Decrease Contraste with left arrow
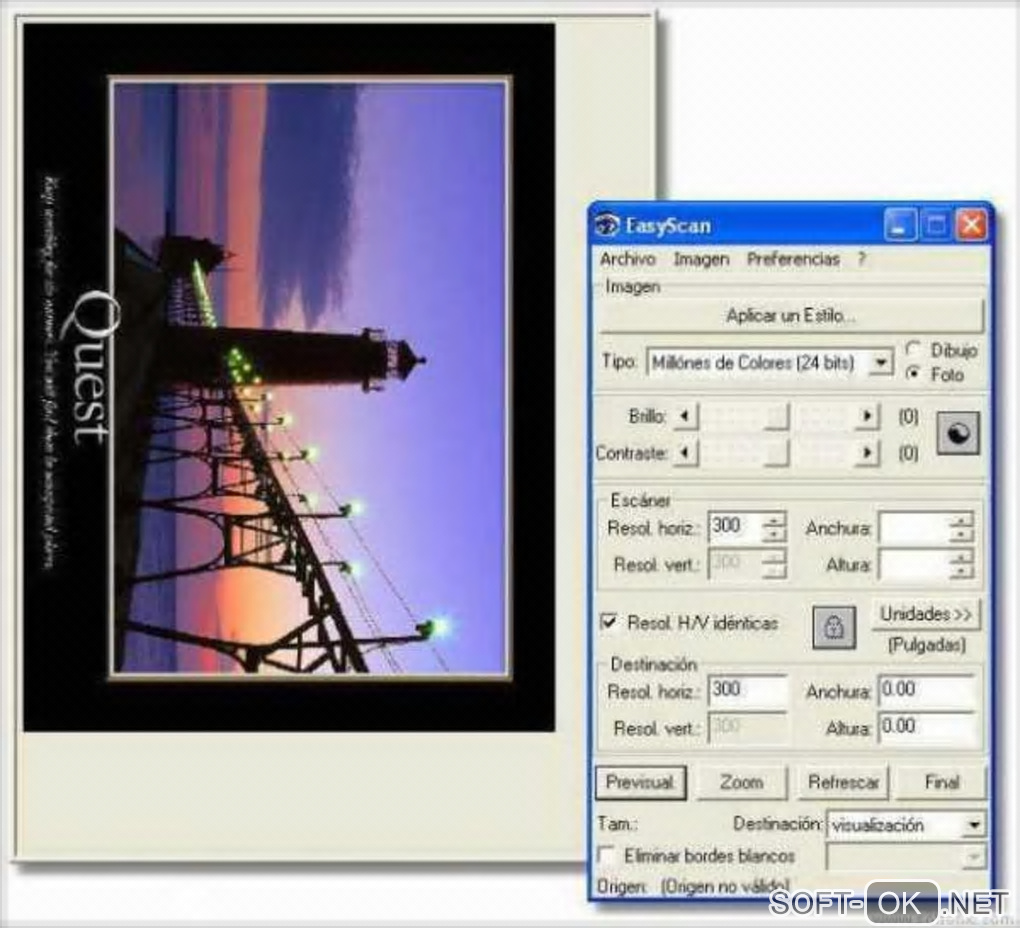Image resolution: width=1020 pixels, height=928 pixels. [685, 452]
